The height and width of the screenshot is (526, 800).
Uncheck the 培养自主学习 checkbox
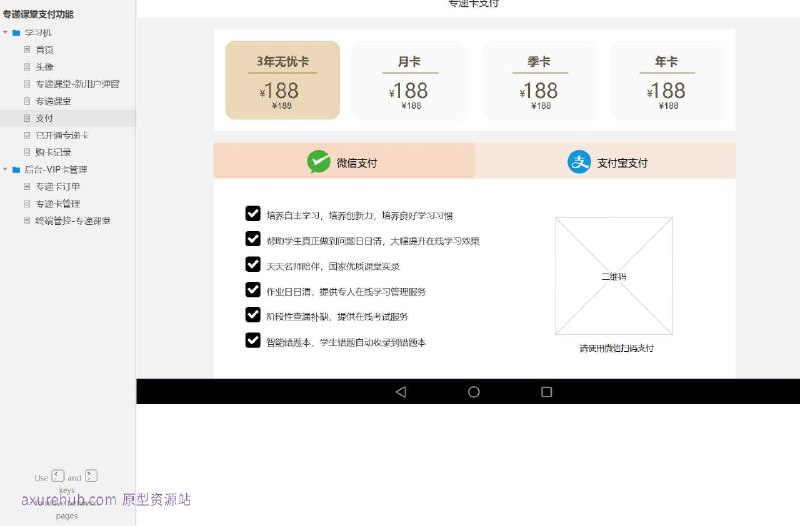click(x=253, y=213)
